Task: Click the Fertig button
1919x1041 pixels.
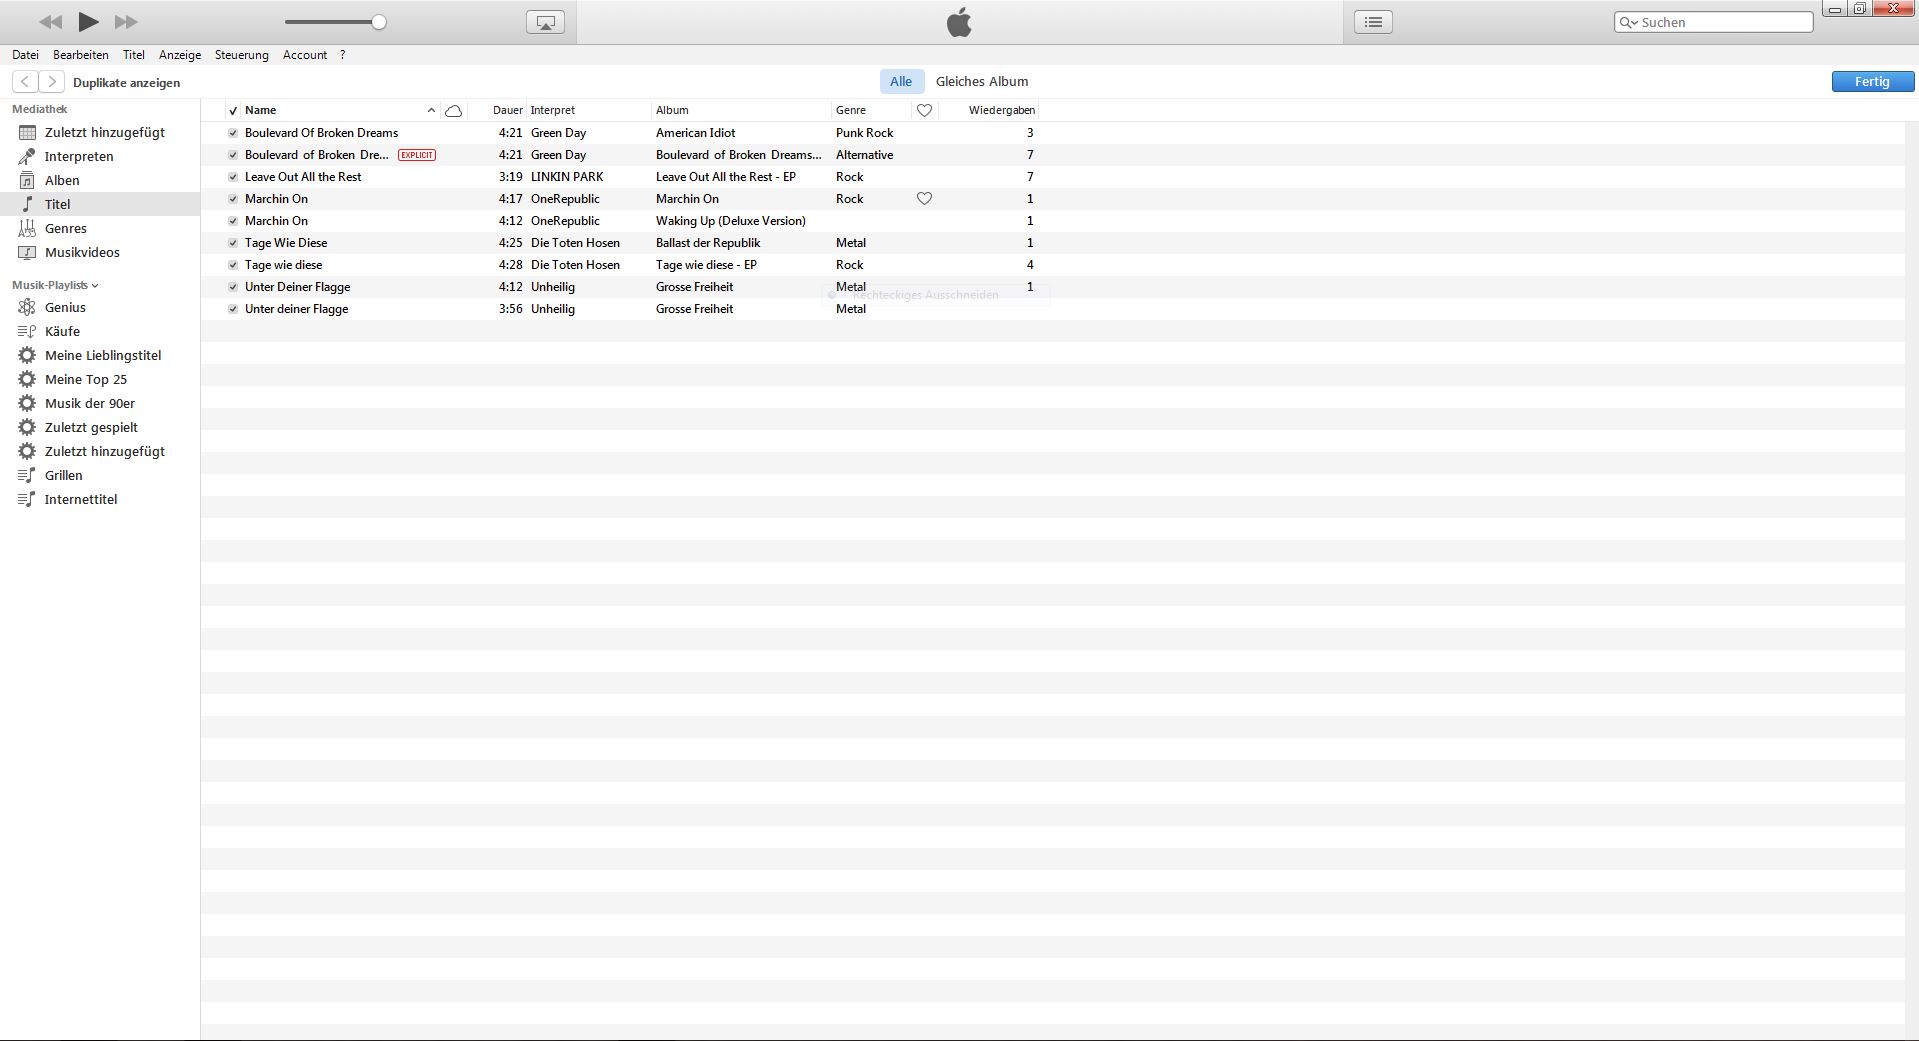Action: point(1872,82)
